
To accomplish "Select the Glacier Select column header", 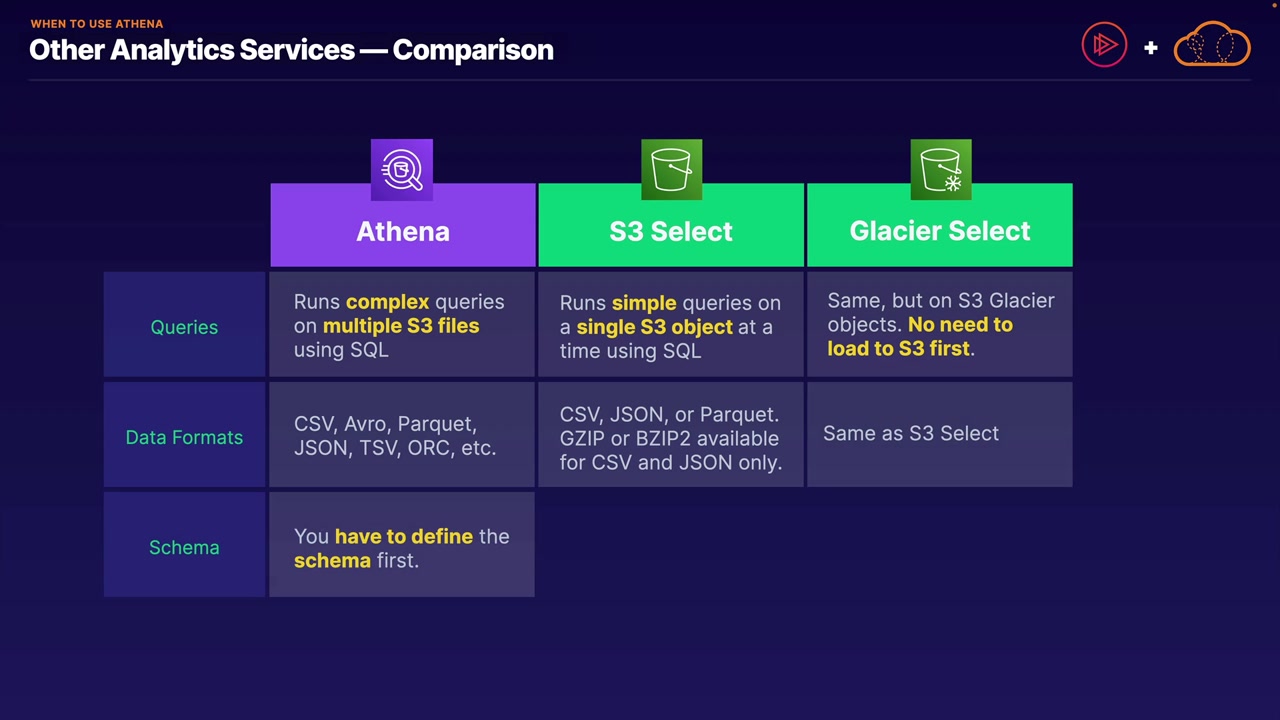I will 940,231.
